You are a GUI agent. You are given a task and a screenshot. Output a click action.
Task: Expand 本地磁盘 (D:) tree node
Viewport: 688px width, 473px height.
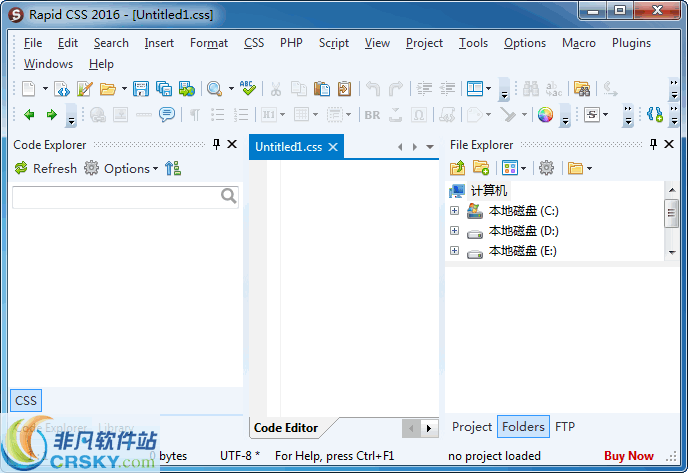click(455, 230)
